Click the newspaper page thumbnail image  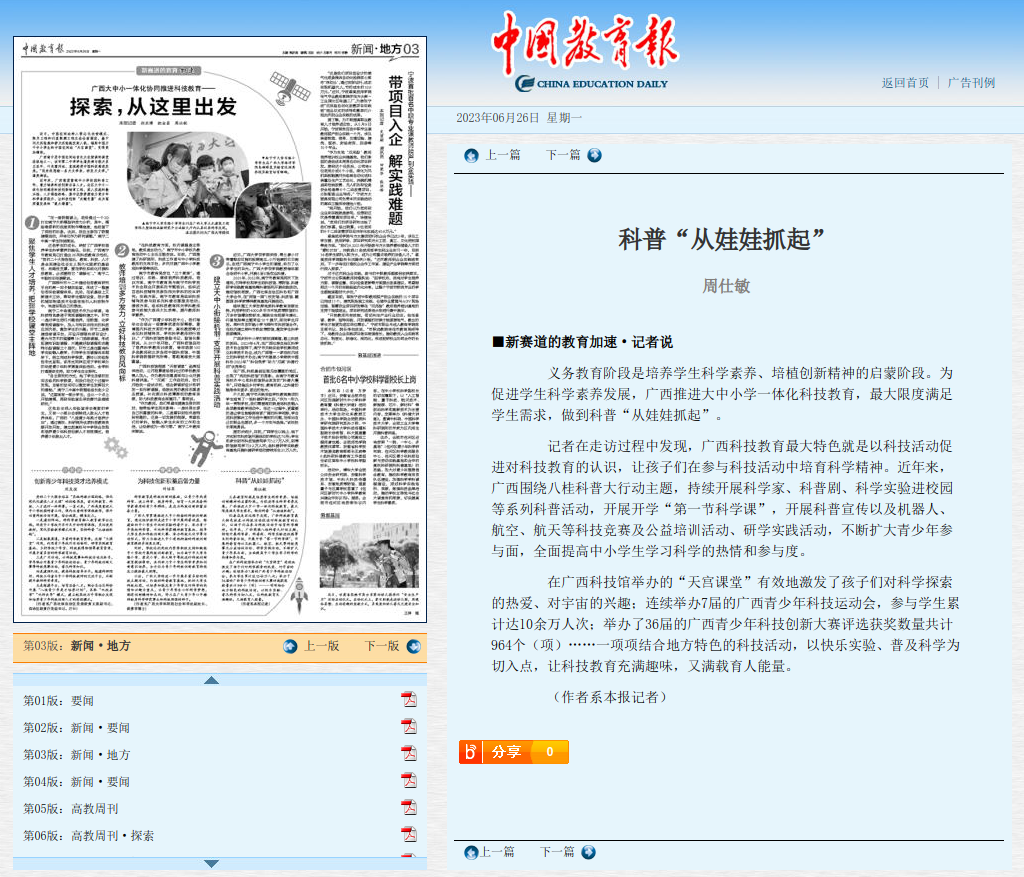click(220, 330)
